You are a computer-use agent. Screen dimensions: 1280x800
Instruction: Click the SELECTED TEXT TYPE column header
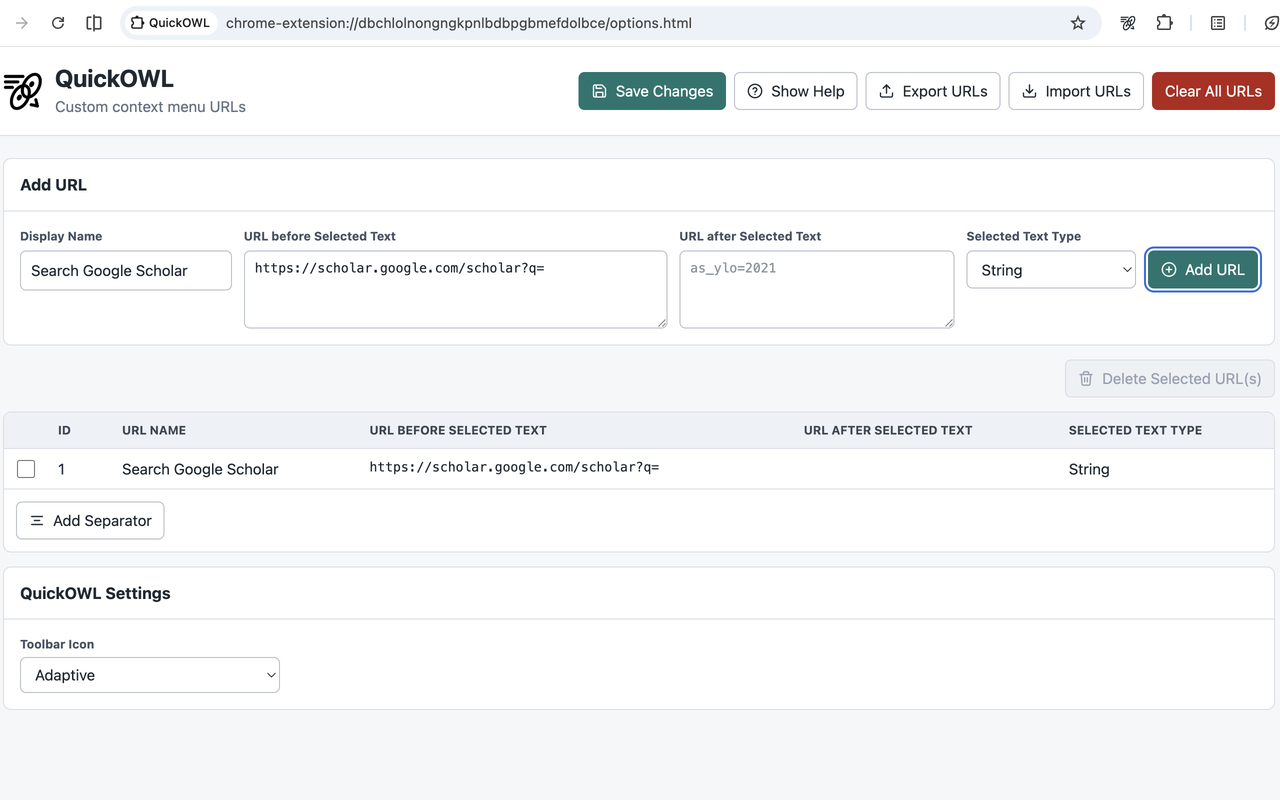coord(1135,430)
